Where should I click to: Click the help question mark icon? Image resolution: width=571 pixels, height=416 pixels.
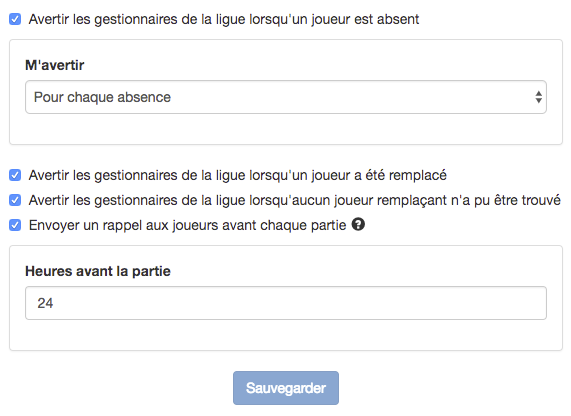coord(358,224)
